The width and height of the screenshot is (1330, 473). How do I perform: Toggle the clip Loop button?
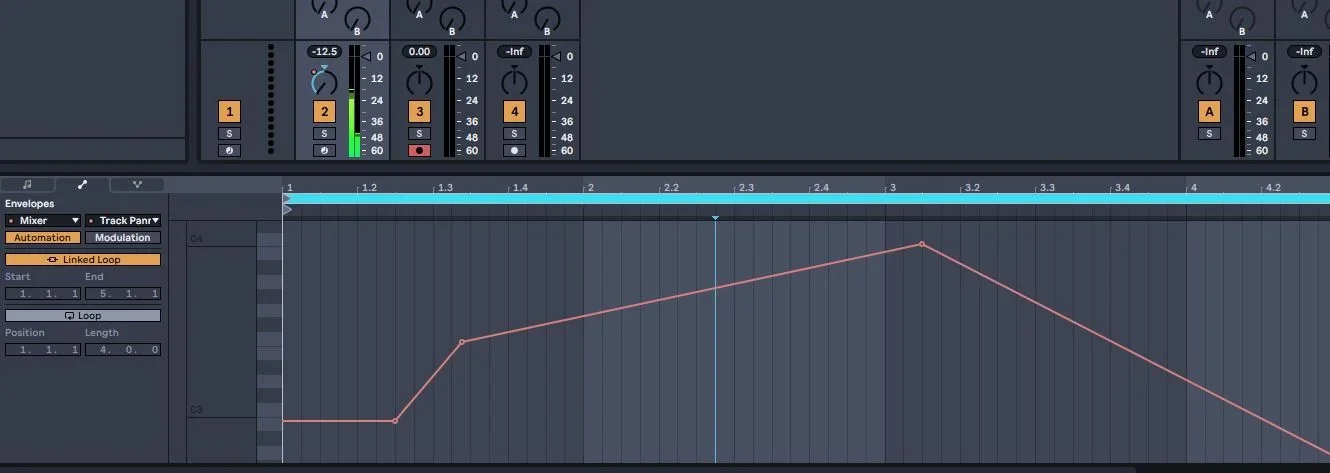point(83,315)
